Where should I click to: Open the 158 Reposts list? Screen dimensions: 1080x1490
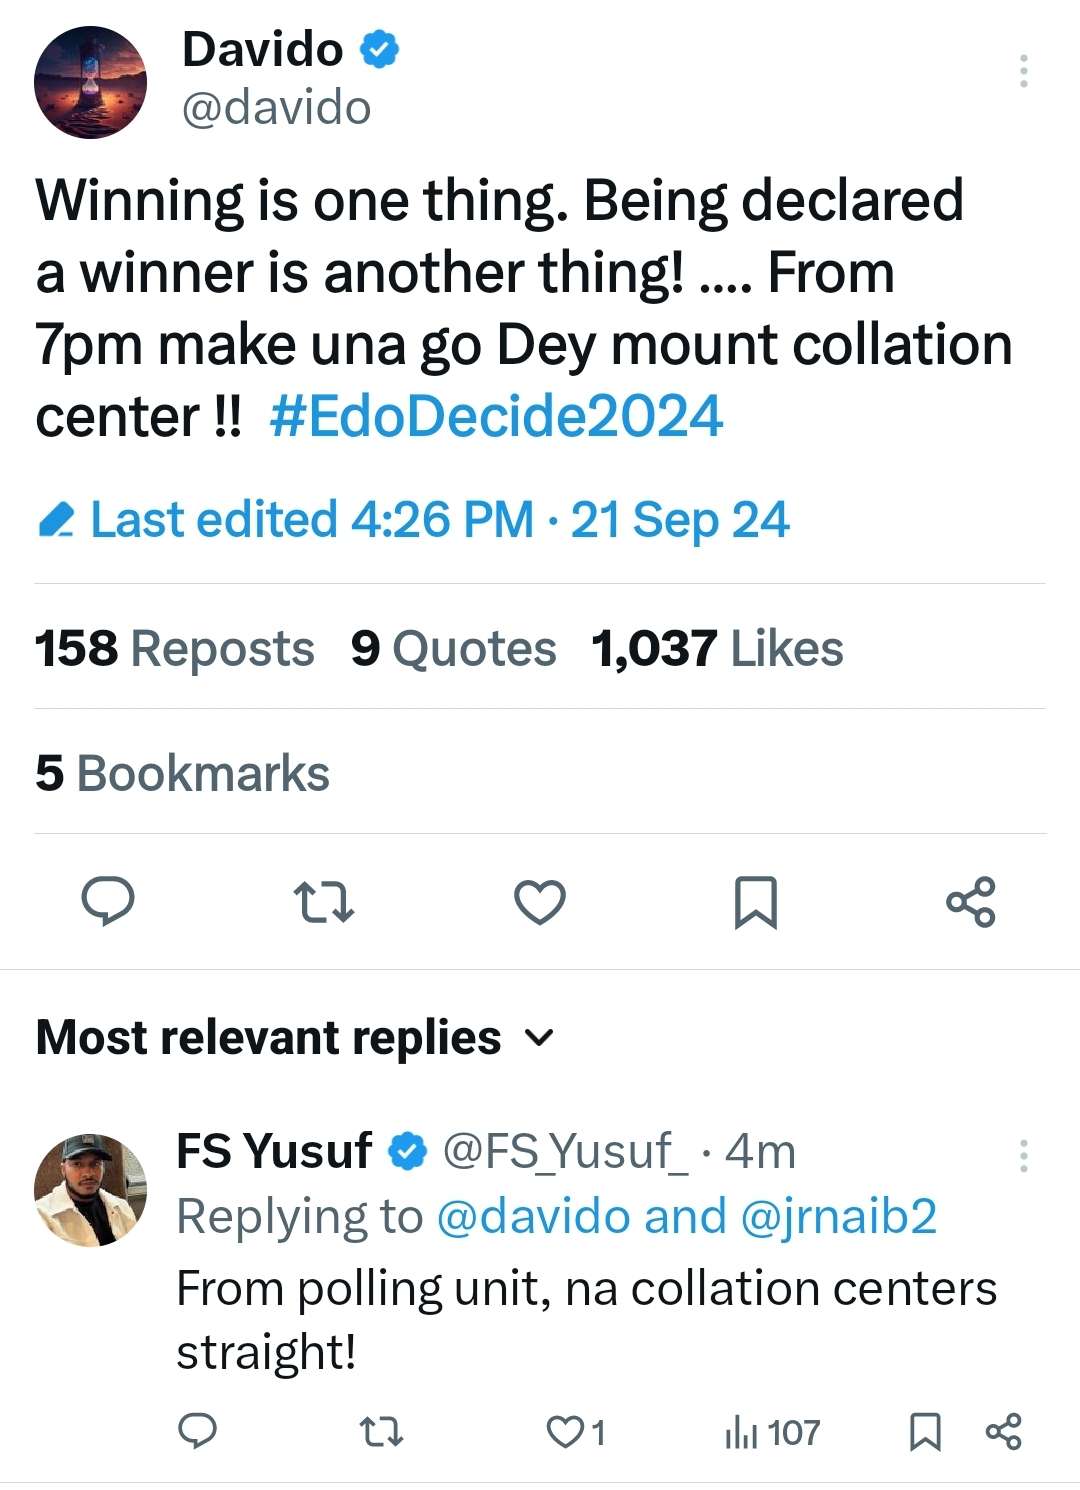(x=175, y=648)
